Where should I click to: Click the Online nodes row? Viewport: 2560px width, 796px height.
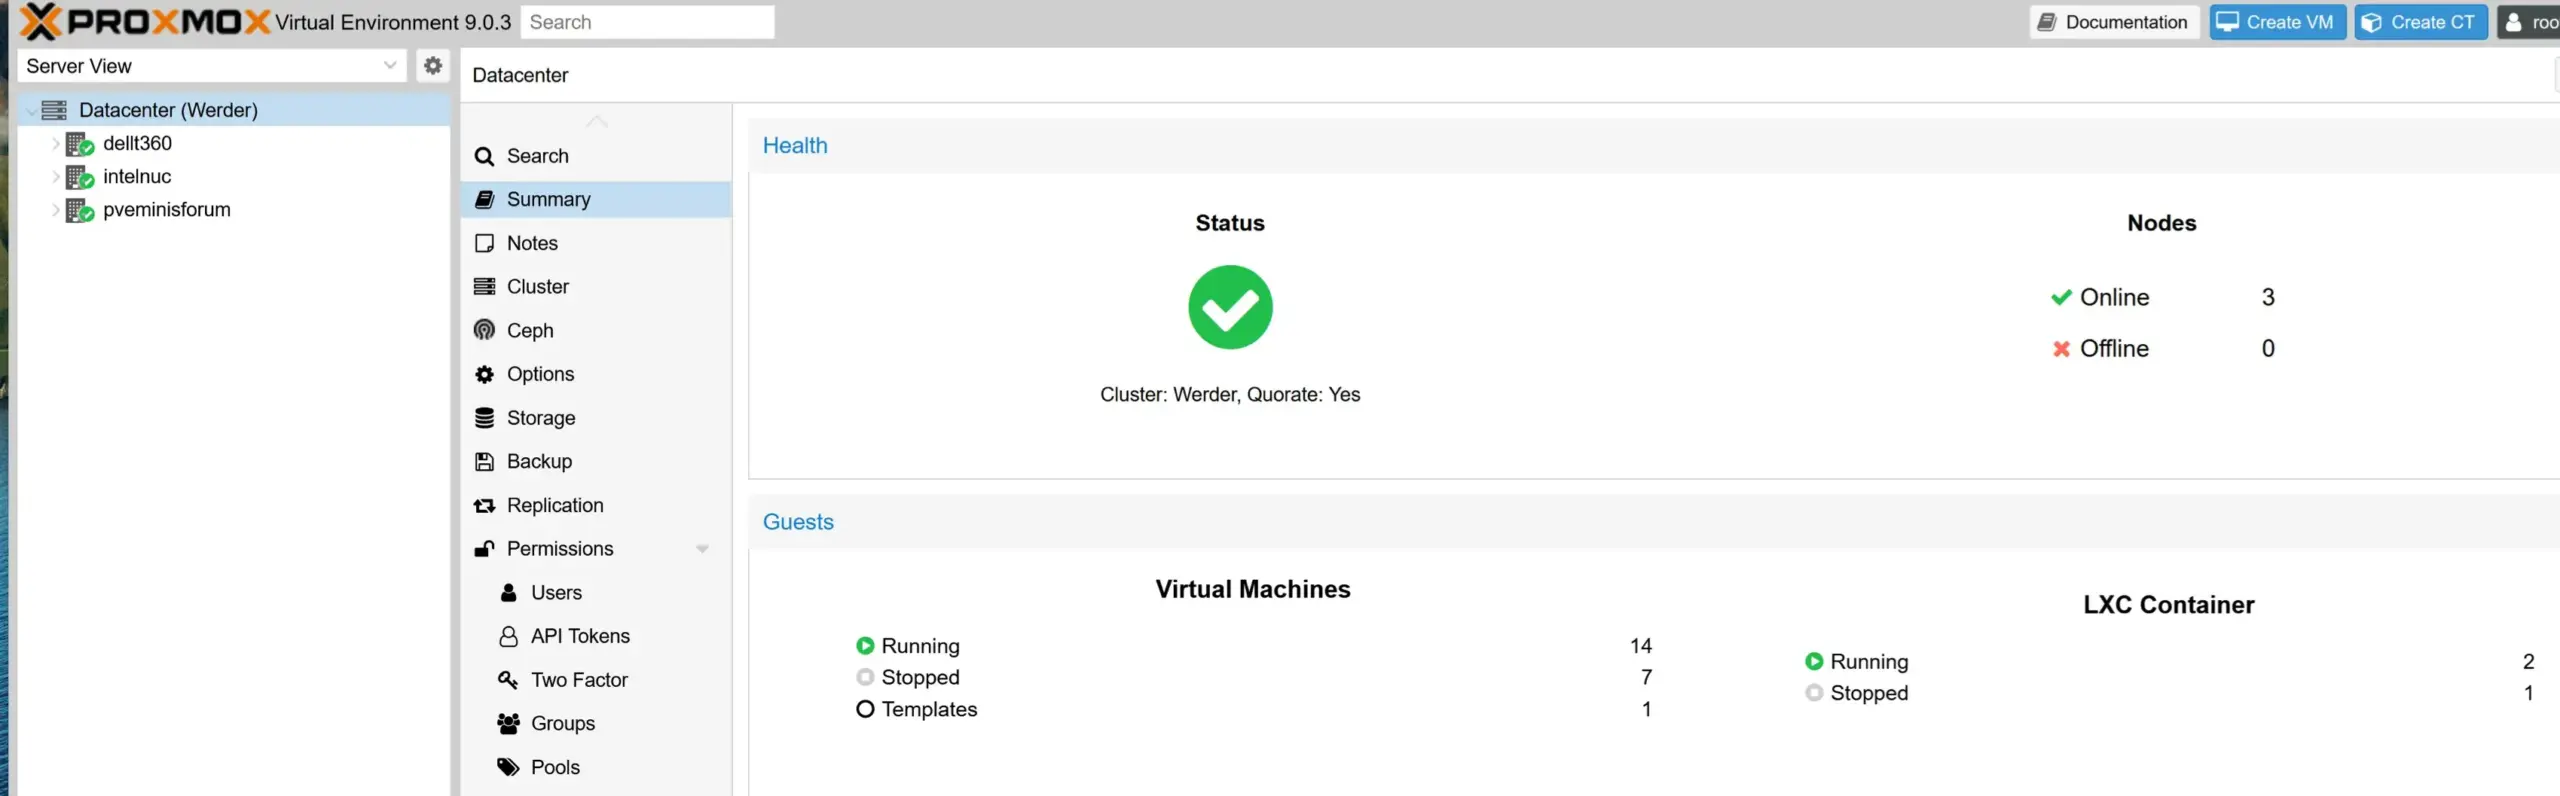point(2162,297)
